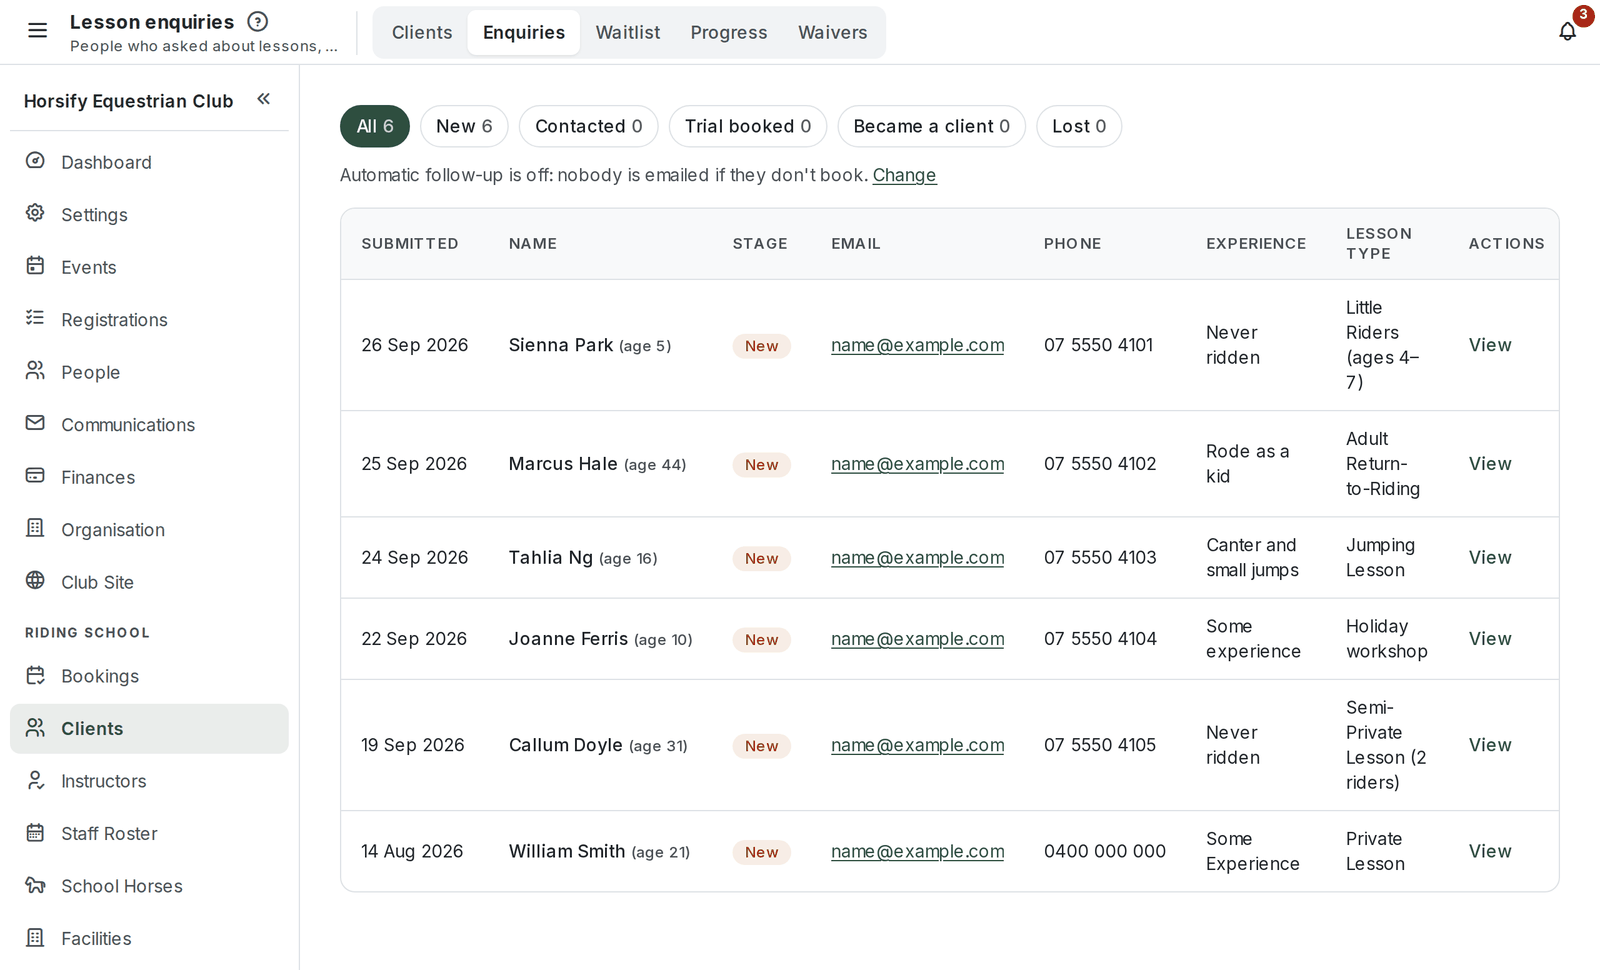
Task: Click the Name column header
Action: (533, 243)
